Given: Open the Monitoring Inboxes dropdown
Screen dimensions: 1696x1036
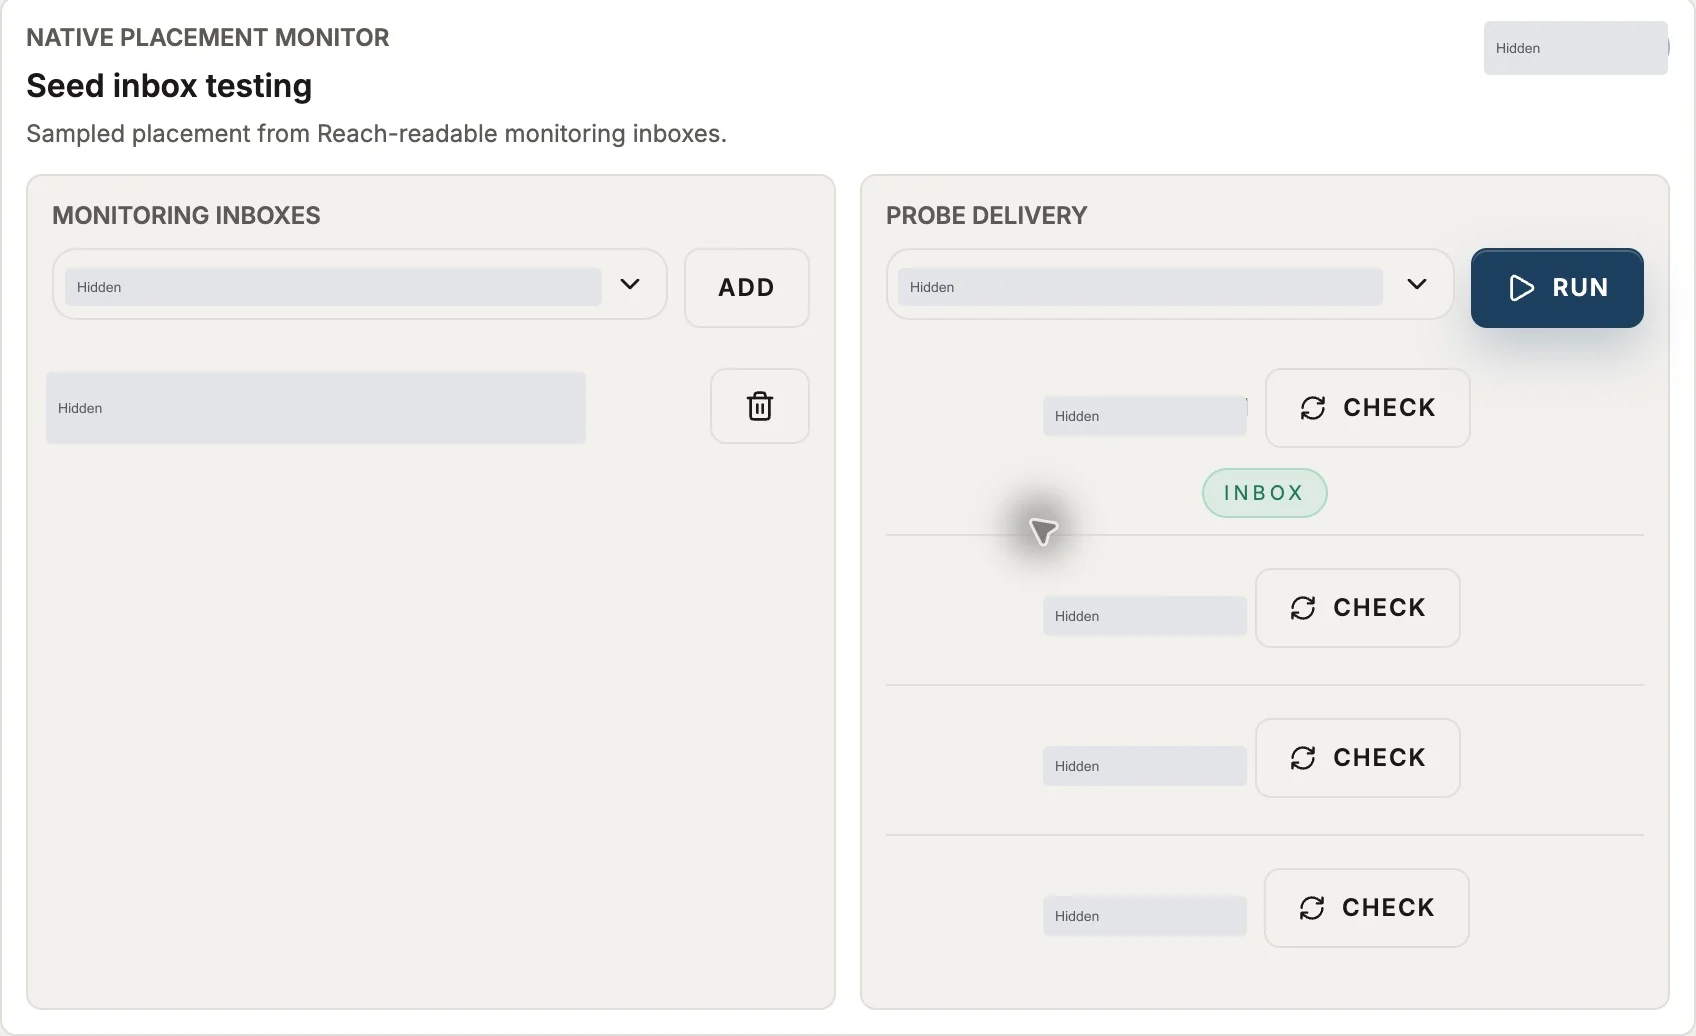Looking at the screenshot, I should 359,285.
